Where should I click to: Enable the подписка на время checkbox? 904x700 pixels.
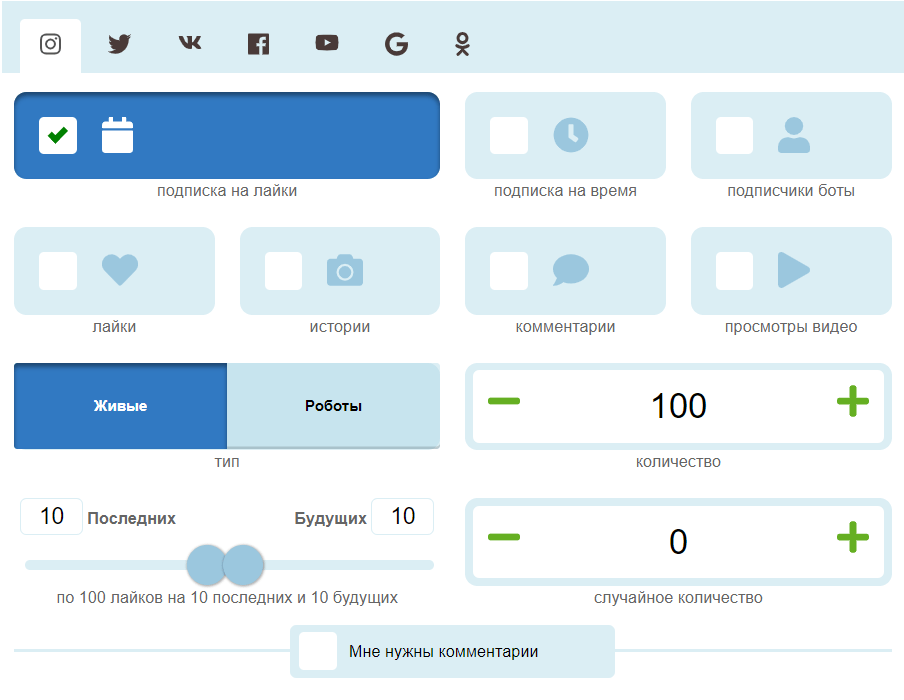(x=509, y=135)
